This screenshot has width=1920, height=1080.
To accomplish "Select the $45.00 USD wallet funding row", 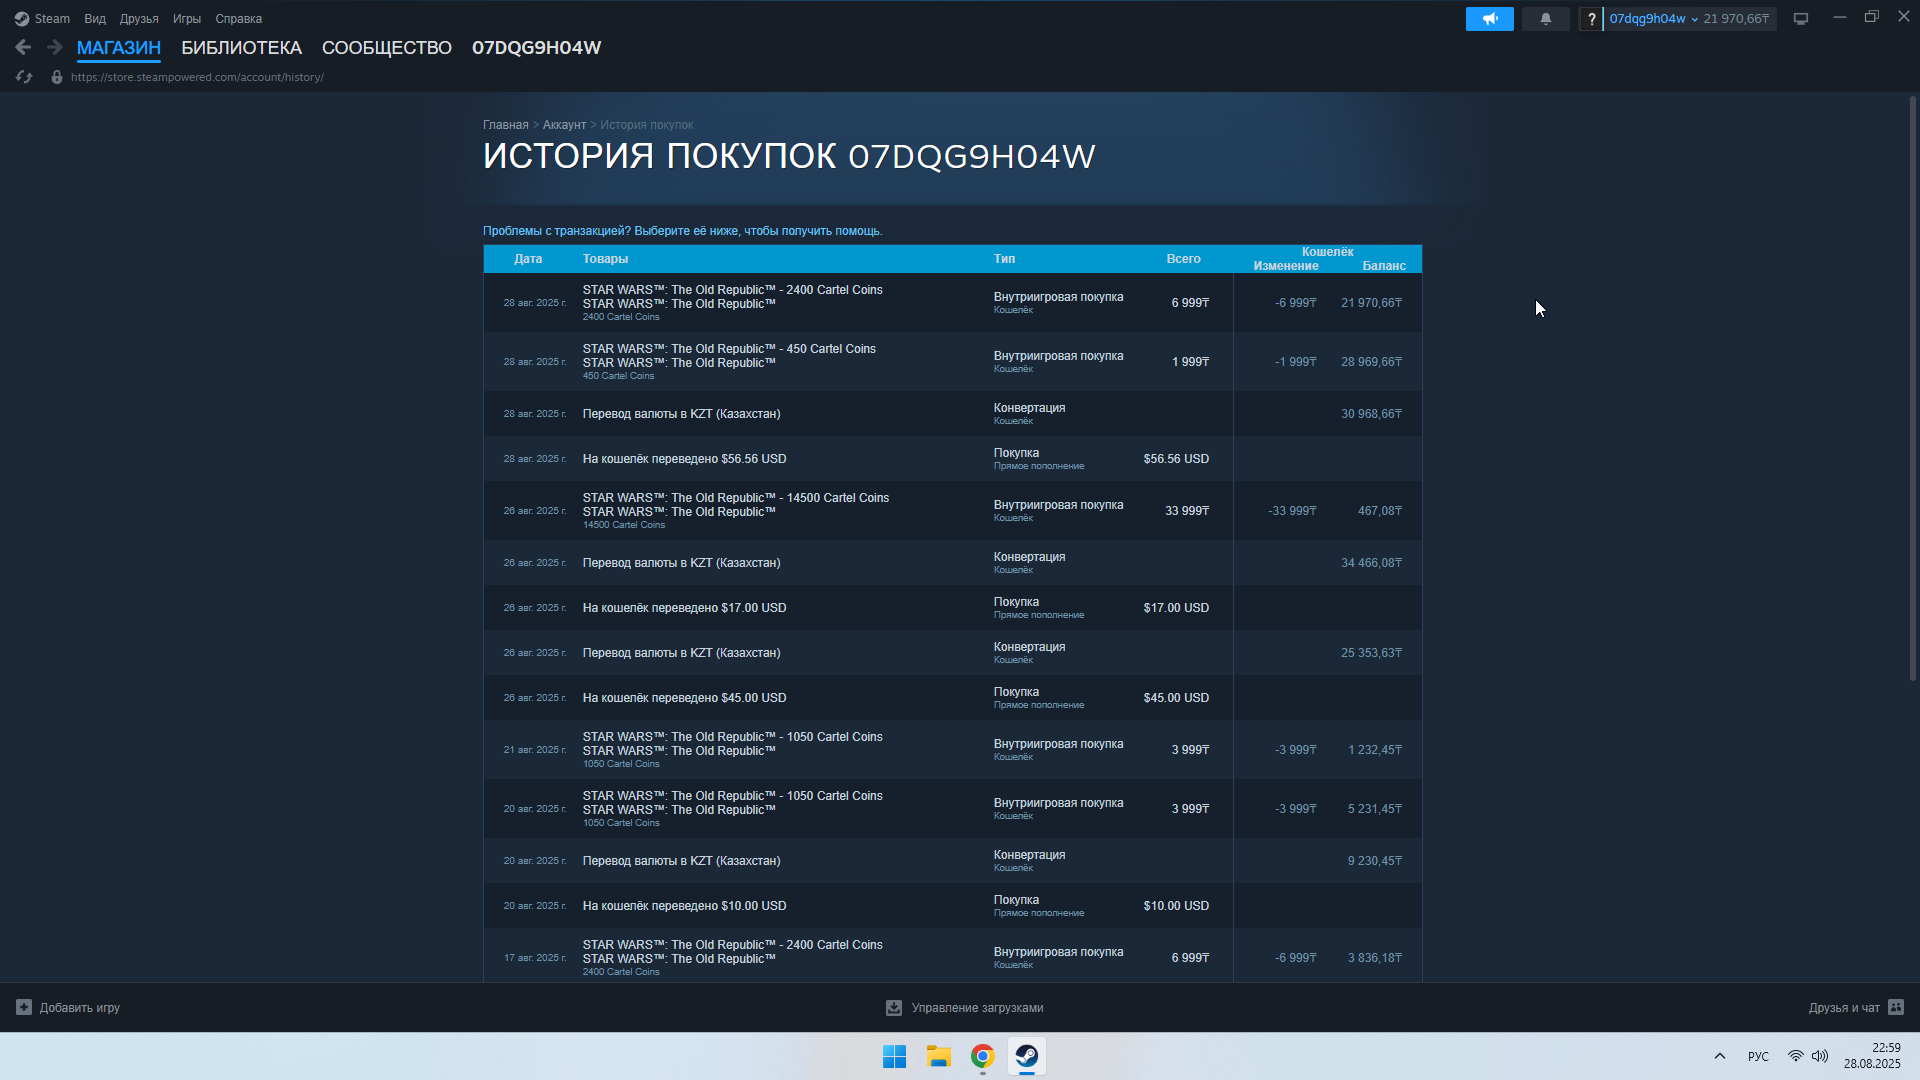I will [x=952, y=697].
